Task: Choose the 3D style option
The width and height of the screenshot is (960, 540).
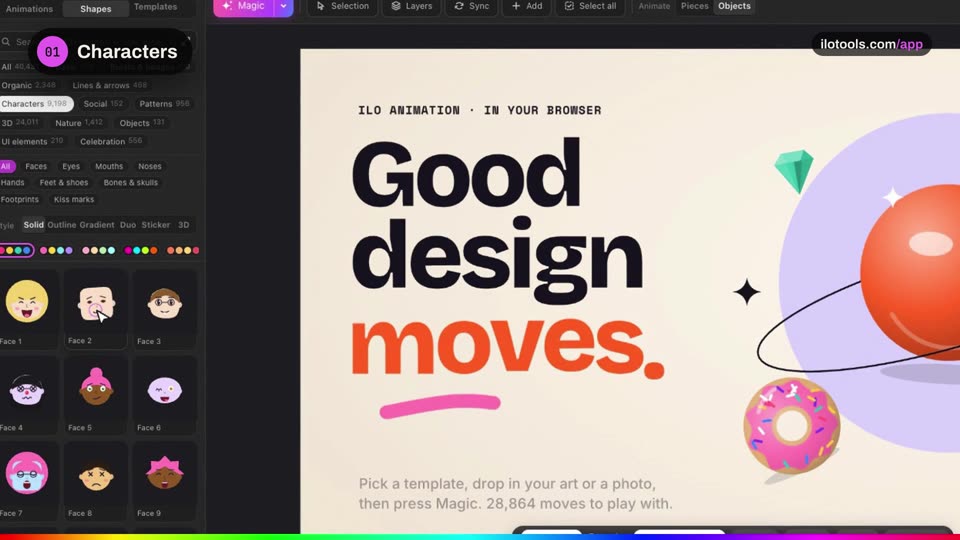Action: [184, 225]
